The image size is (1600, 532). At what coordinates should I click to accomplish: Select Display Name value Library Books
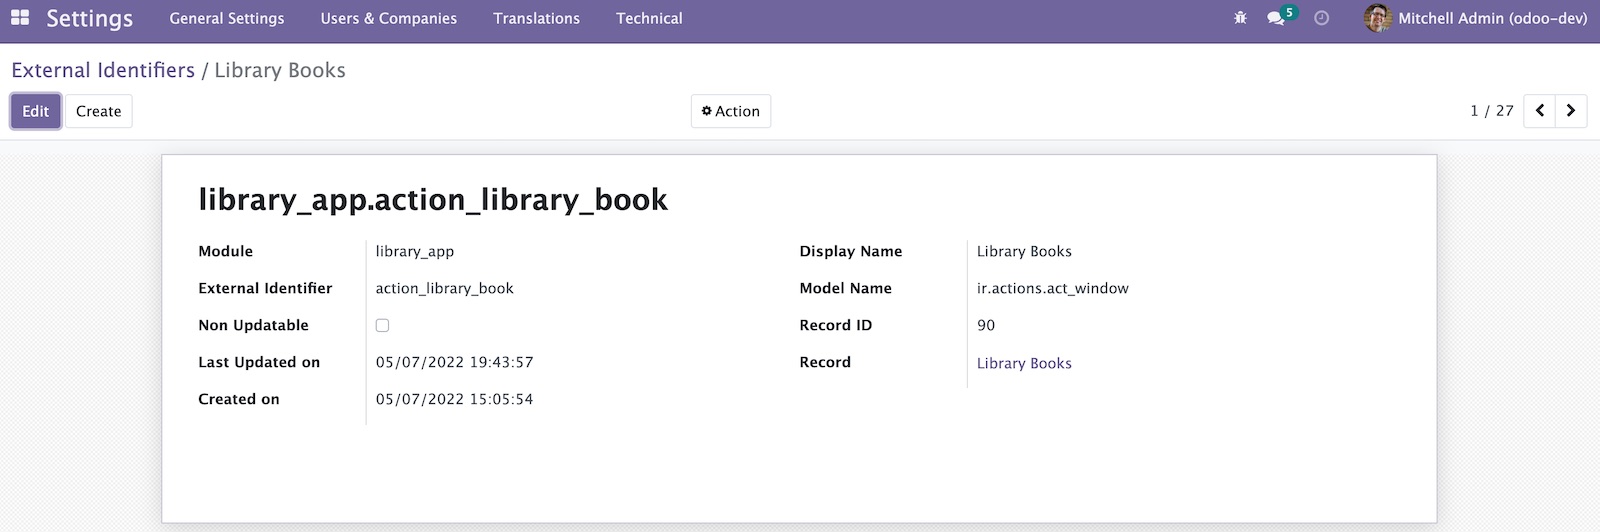[x=1024, y=251]
